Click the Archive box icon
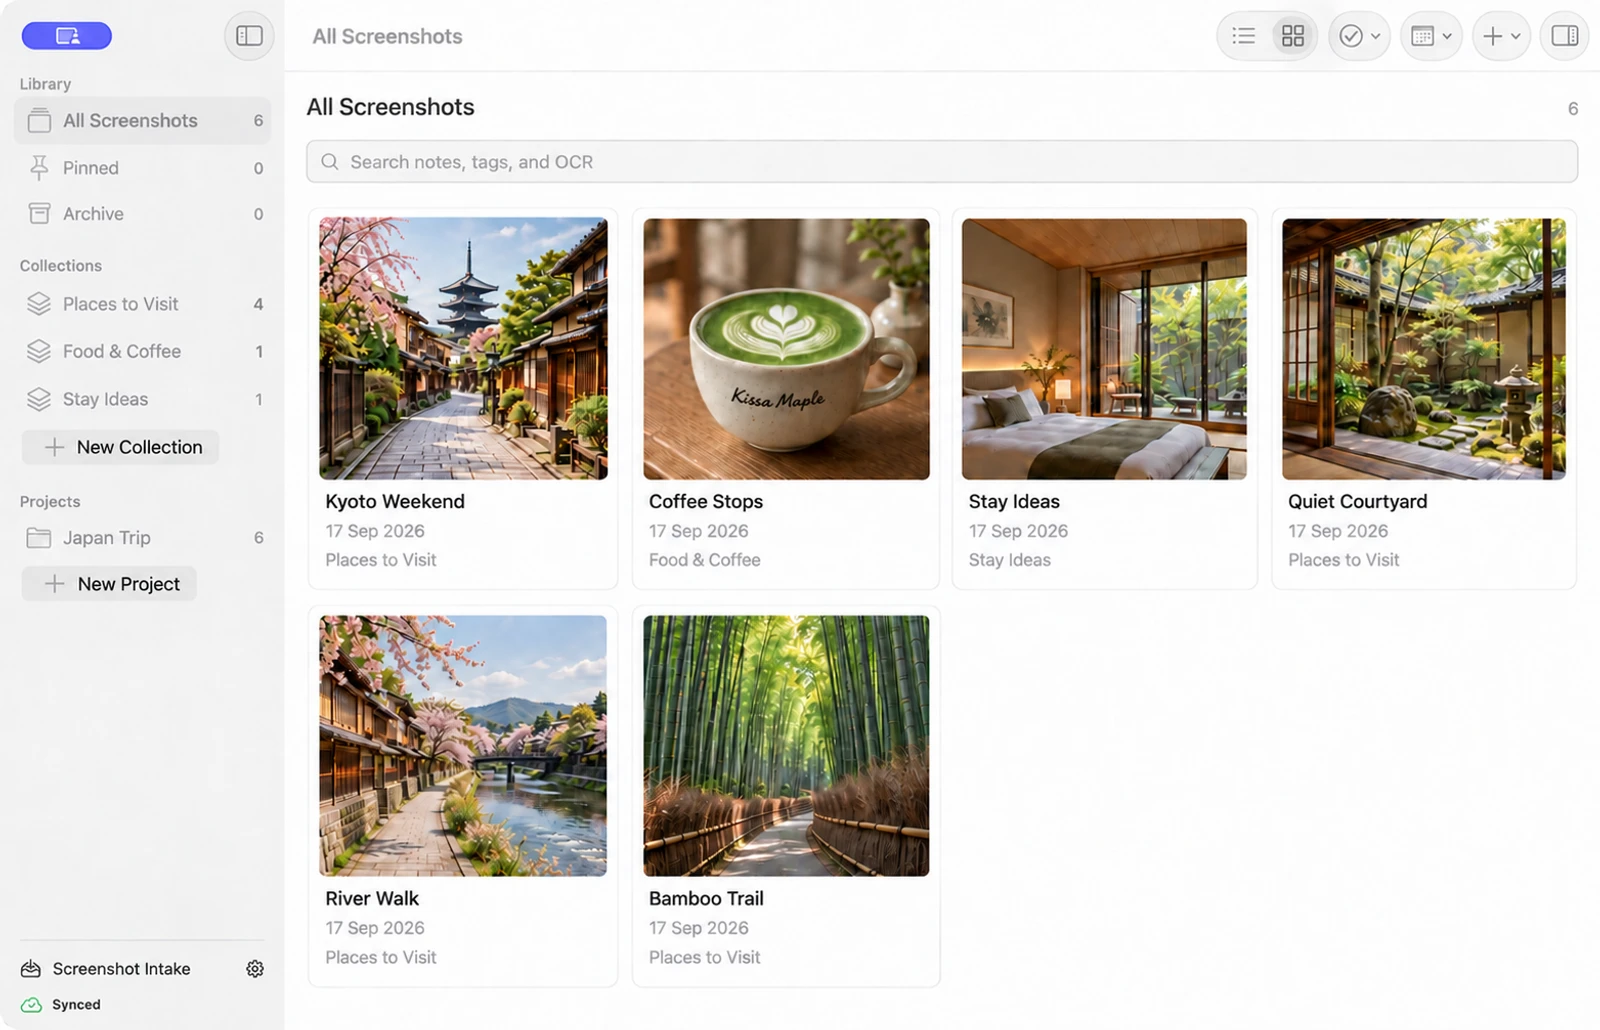Screen dimensions: 1600x1030 (39, 214)
